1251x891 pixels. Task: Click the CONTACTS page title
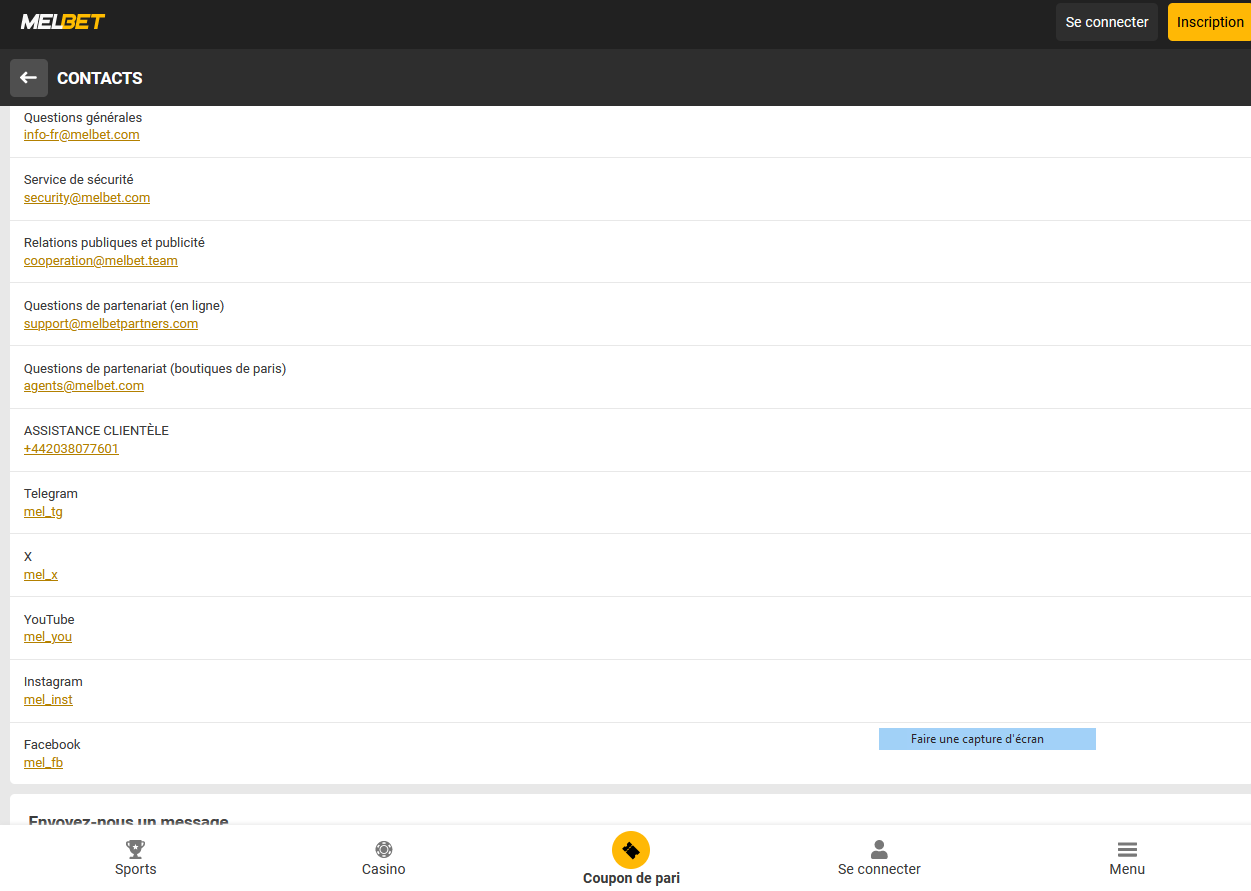click(100, 78)
